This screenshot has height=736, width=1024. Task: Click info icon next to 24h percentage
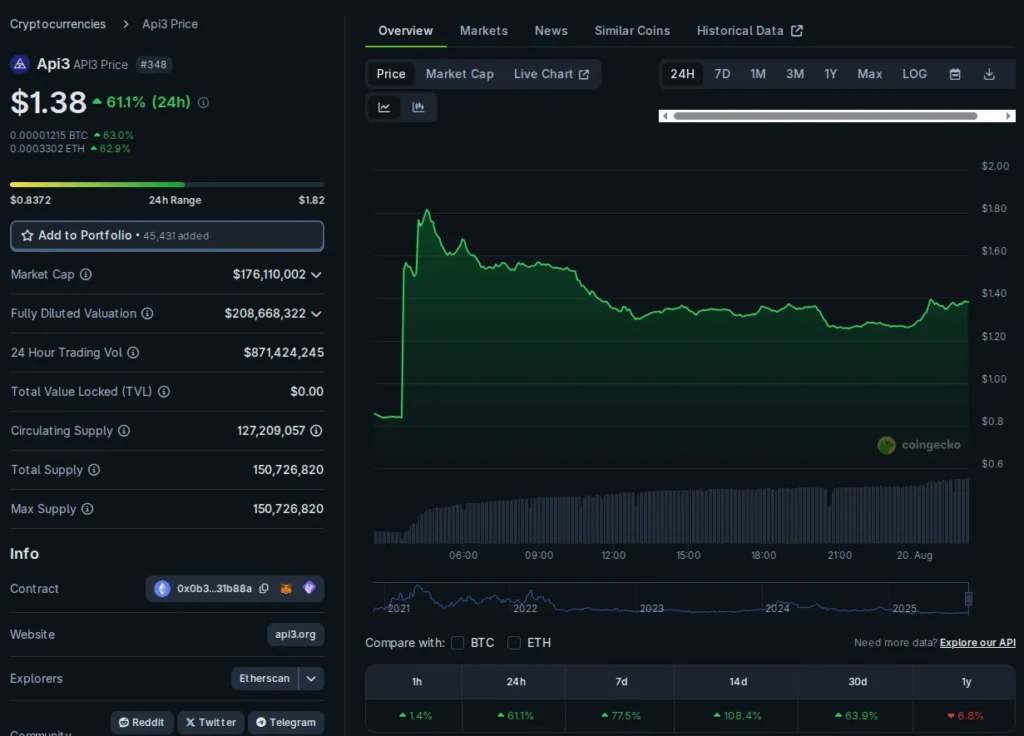coord(203,103)
